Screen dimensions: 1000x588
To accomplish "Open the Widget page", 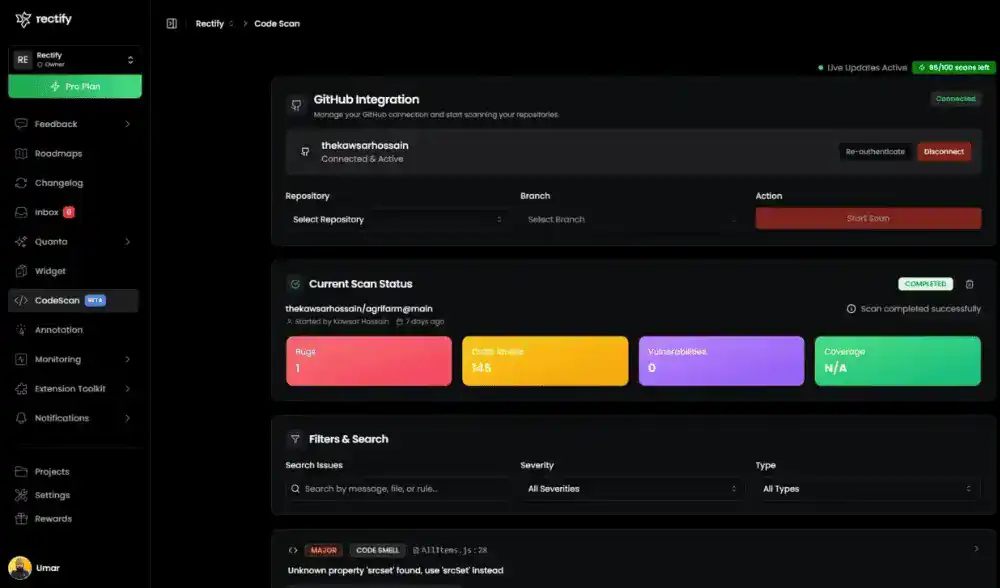I will [50, 271].
